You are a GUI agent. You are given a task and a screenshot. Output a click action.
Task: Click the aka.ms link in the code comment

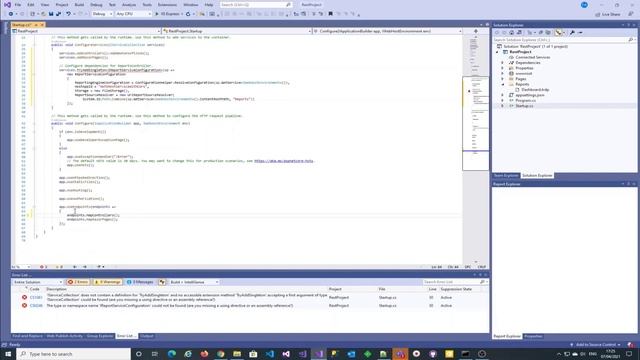(x=284, y=161)
